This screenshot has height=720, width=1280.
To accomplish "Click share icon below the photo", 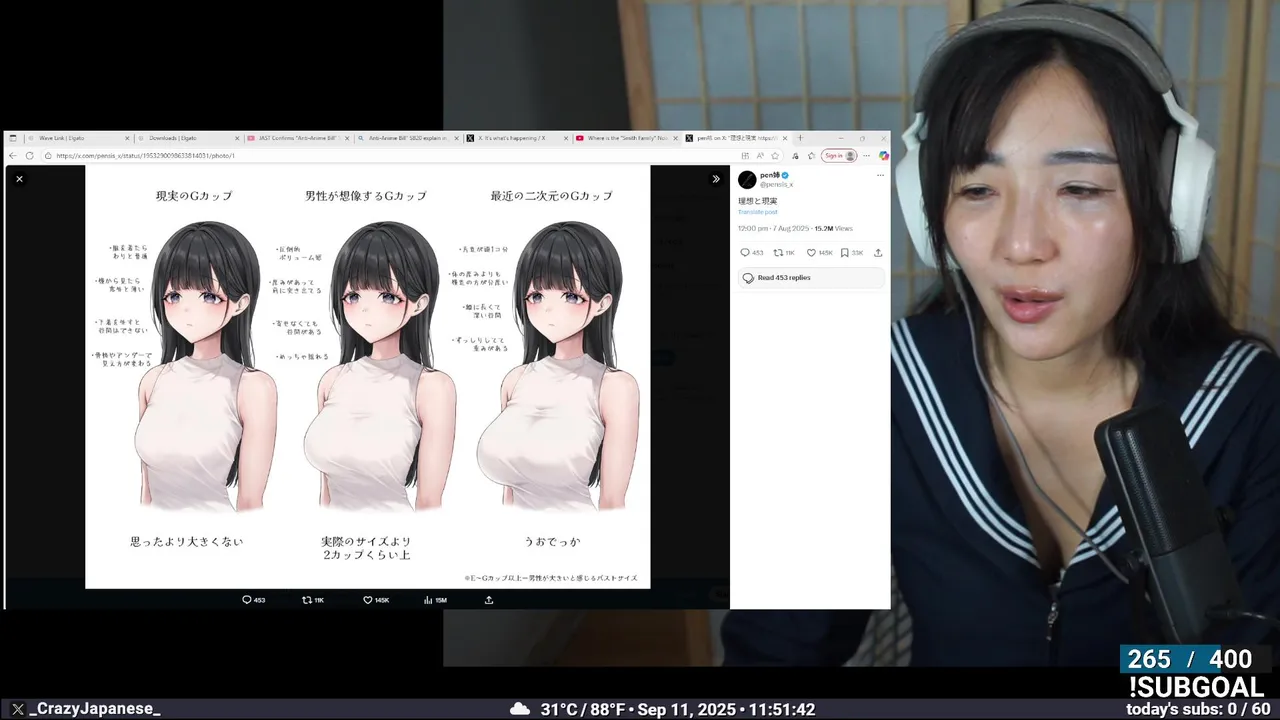I will coord(489,600).
